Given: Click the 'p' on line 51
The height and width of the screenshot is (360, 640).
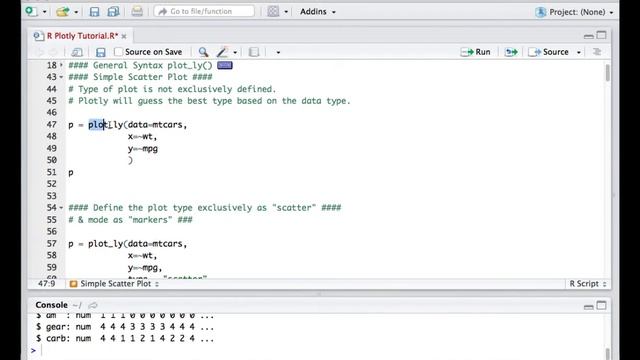Looking at the screenshot, I should (x=71, y=173).
